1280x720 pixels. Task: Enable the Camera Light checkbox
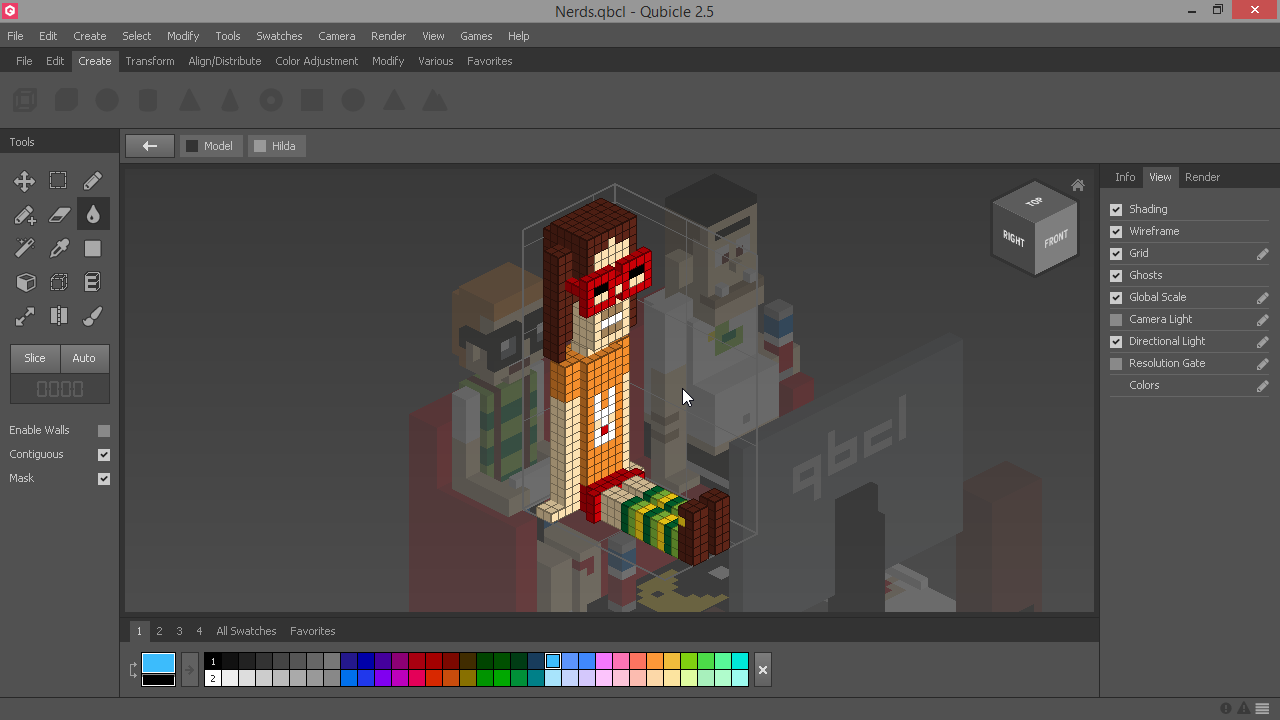[1116, 320]
